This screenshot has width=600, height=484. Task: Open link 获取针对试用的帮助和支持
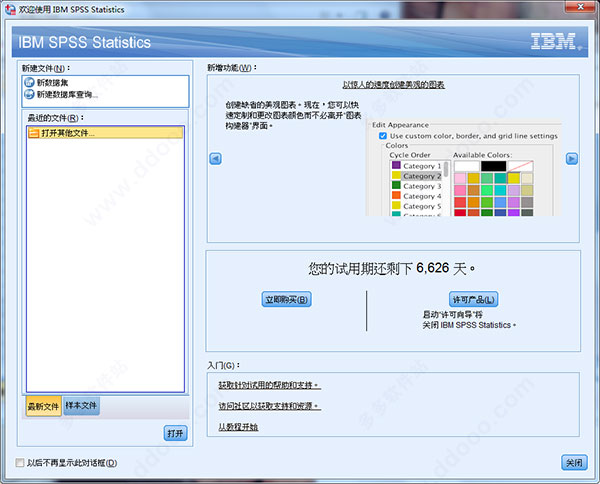(270, 385)
